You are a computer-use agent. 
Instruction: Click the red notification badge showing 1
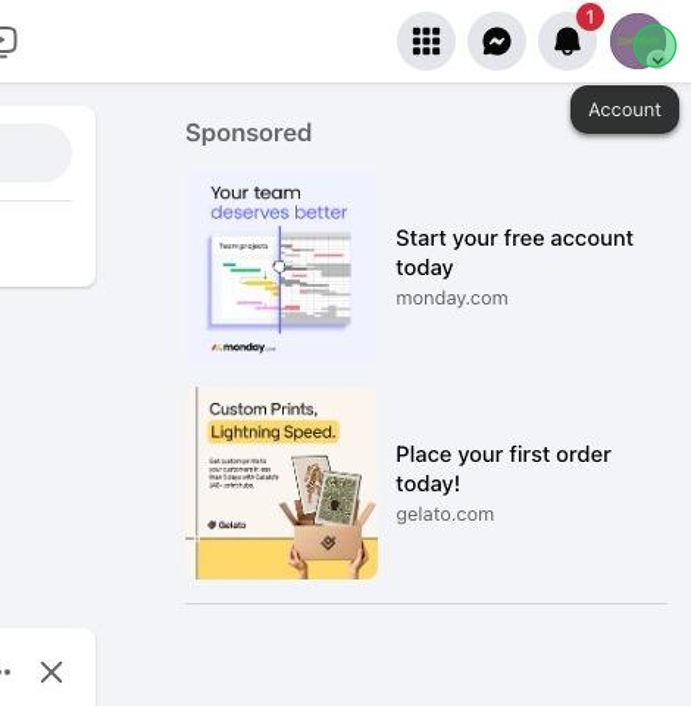click(x=590, y=17)
